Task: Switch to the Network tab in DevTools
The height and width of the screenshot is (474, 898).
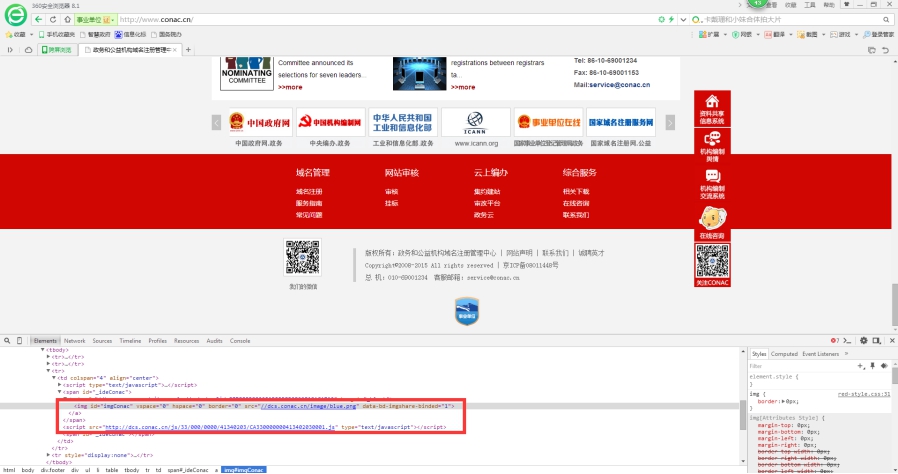Action: (x=74, y=341)
